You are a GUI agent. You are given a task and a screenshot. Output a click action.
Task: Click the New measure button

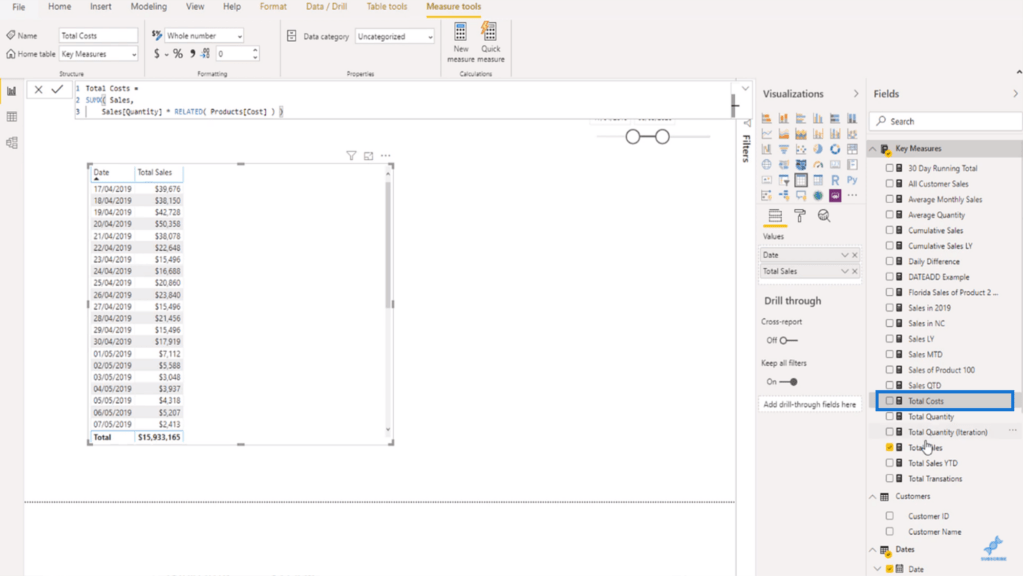pyautogui.click(x=460, y=42)
